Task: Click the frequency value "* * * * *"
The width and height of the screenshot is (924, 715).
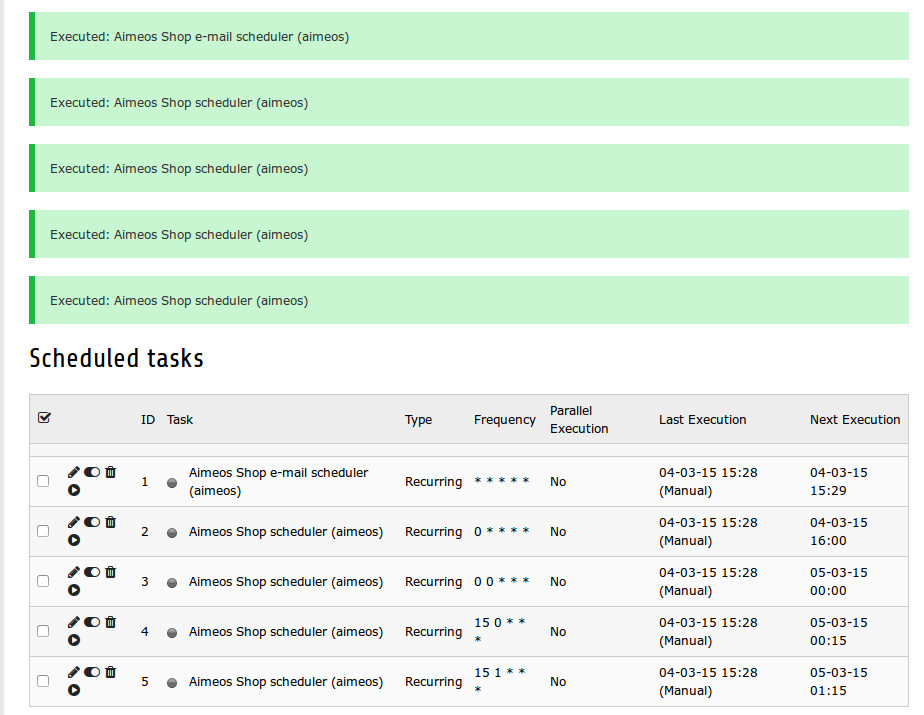Action: pyautogui.click(x=501, y=482)
